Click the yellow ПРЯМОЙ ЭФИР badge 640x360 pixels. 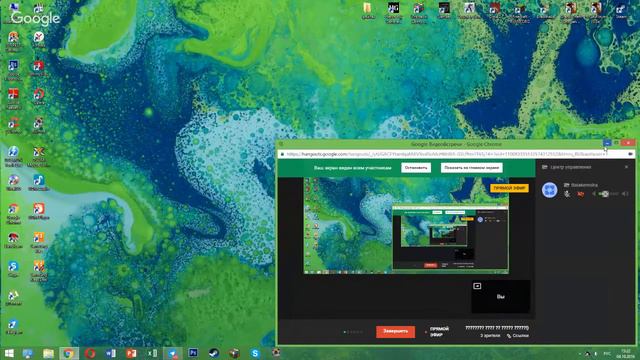click(509, 188)
